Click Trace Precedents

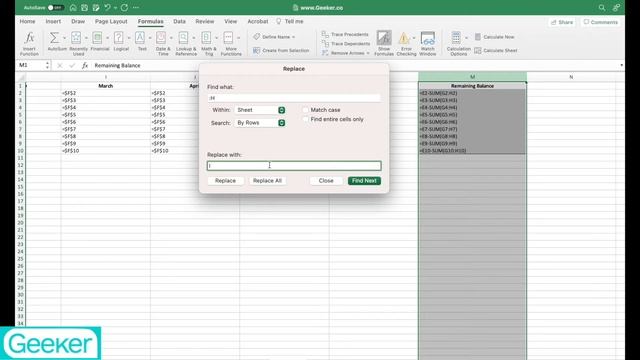pyautogui.click(x=345, y=34)
